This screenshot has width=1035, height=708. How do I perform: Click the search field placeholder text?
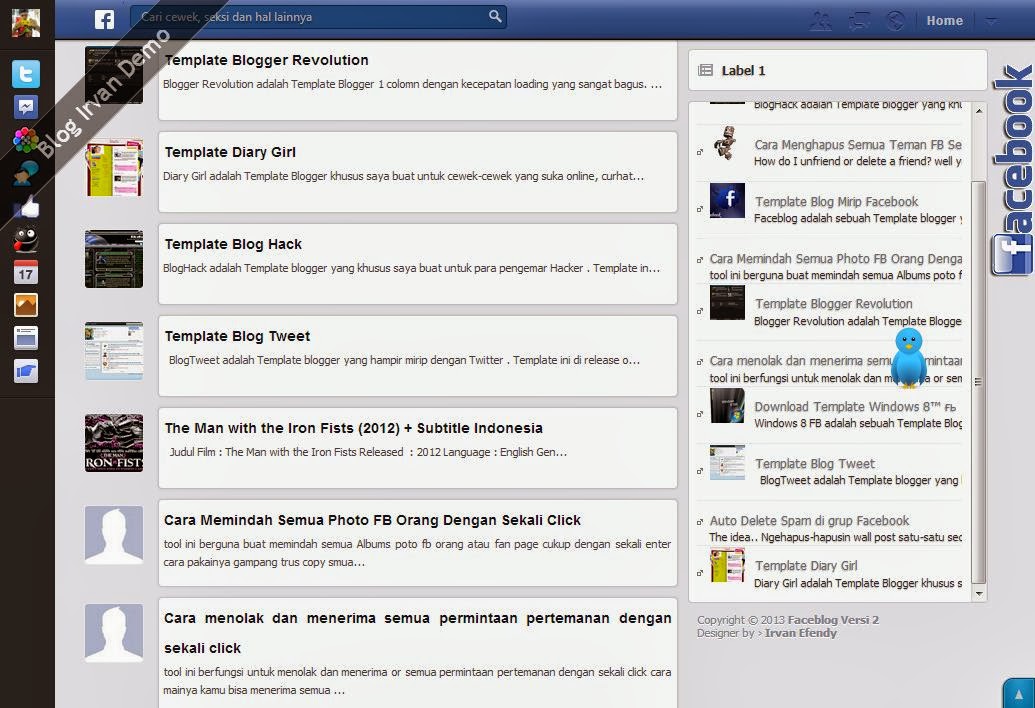226,16
